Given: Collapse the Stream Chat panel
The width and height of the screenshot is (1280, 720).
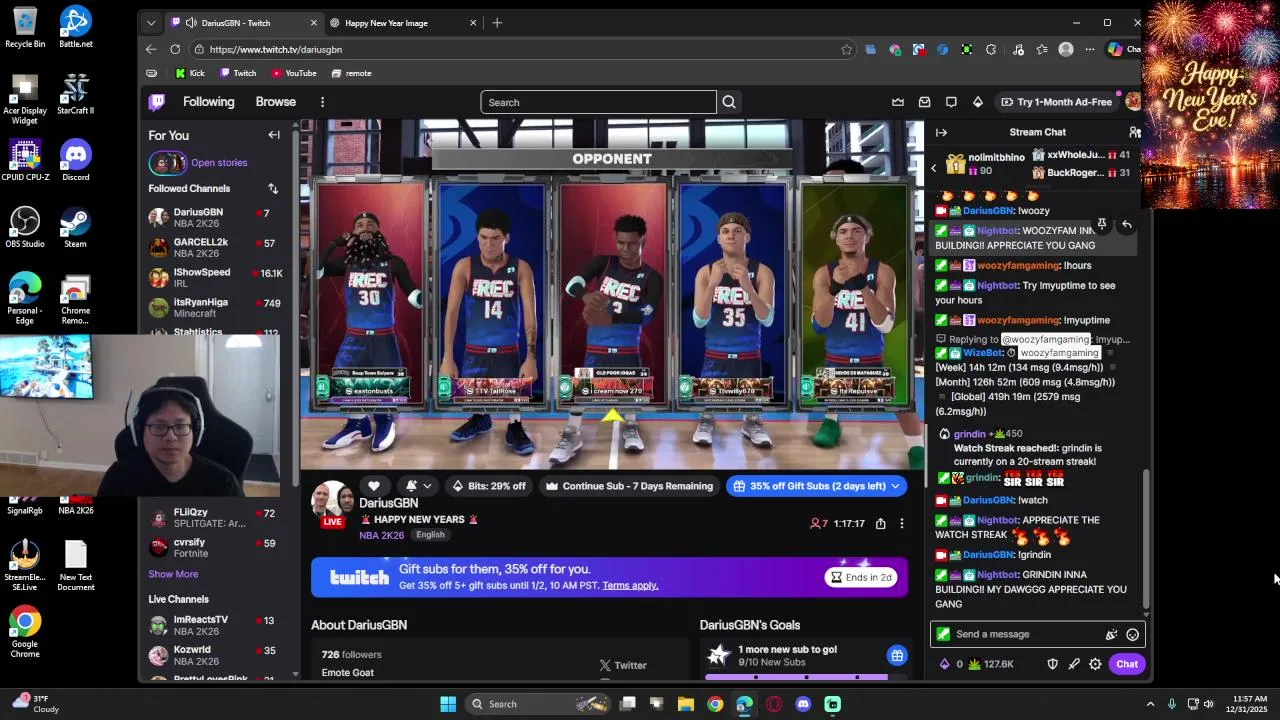Looking at the screenshot, I should [941, 132].
